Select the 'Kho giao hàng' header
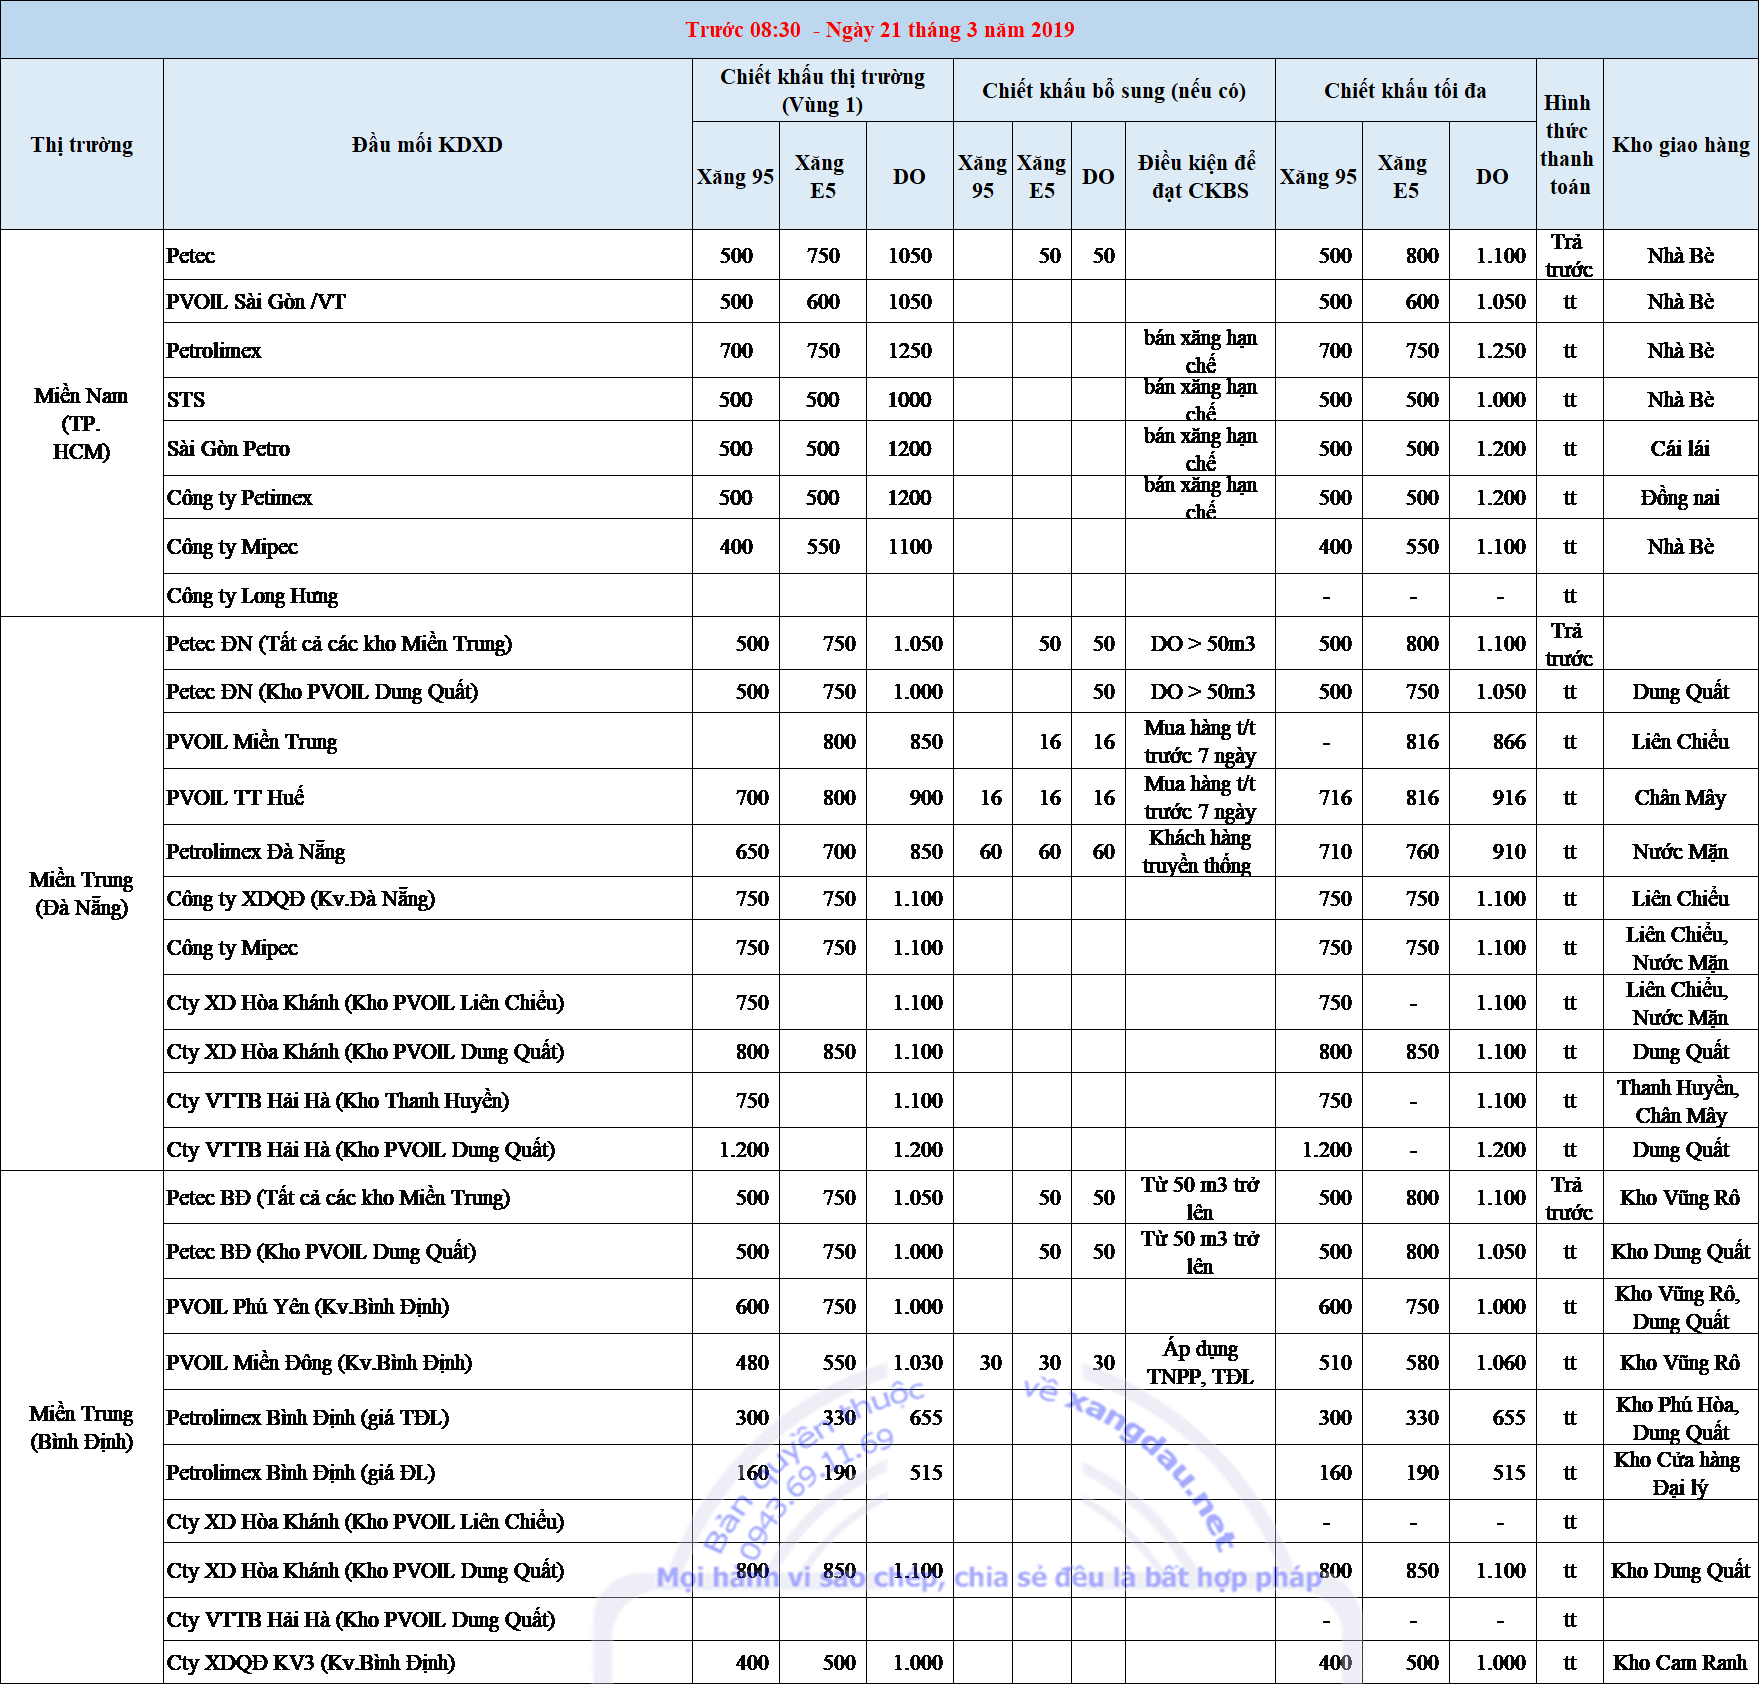 pos(1680,144)
